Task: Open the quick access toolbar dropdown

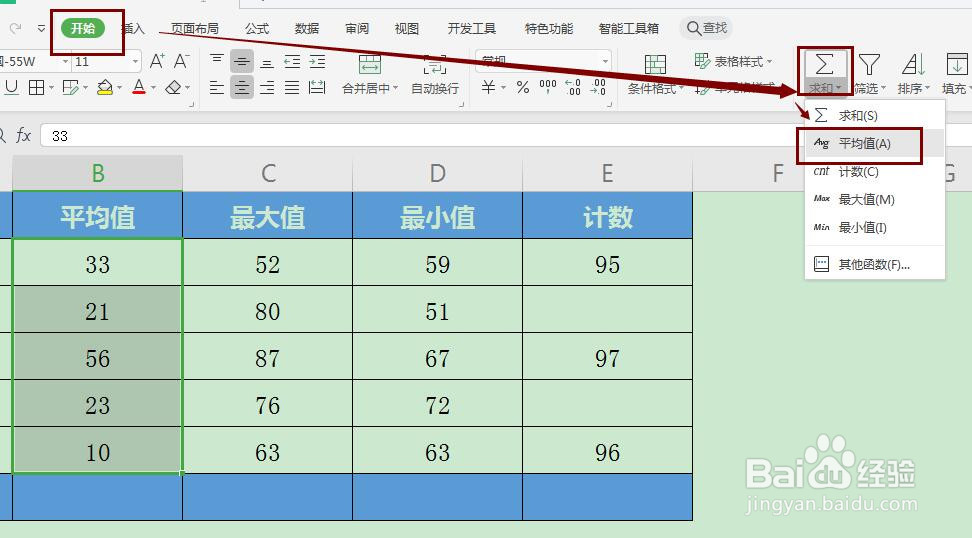Action: (x=41, y=28)
